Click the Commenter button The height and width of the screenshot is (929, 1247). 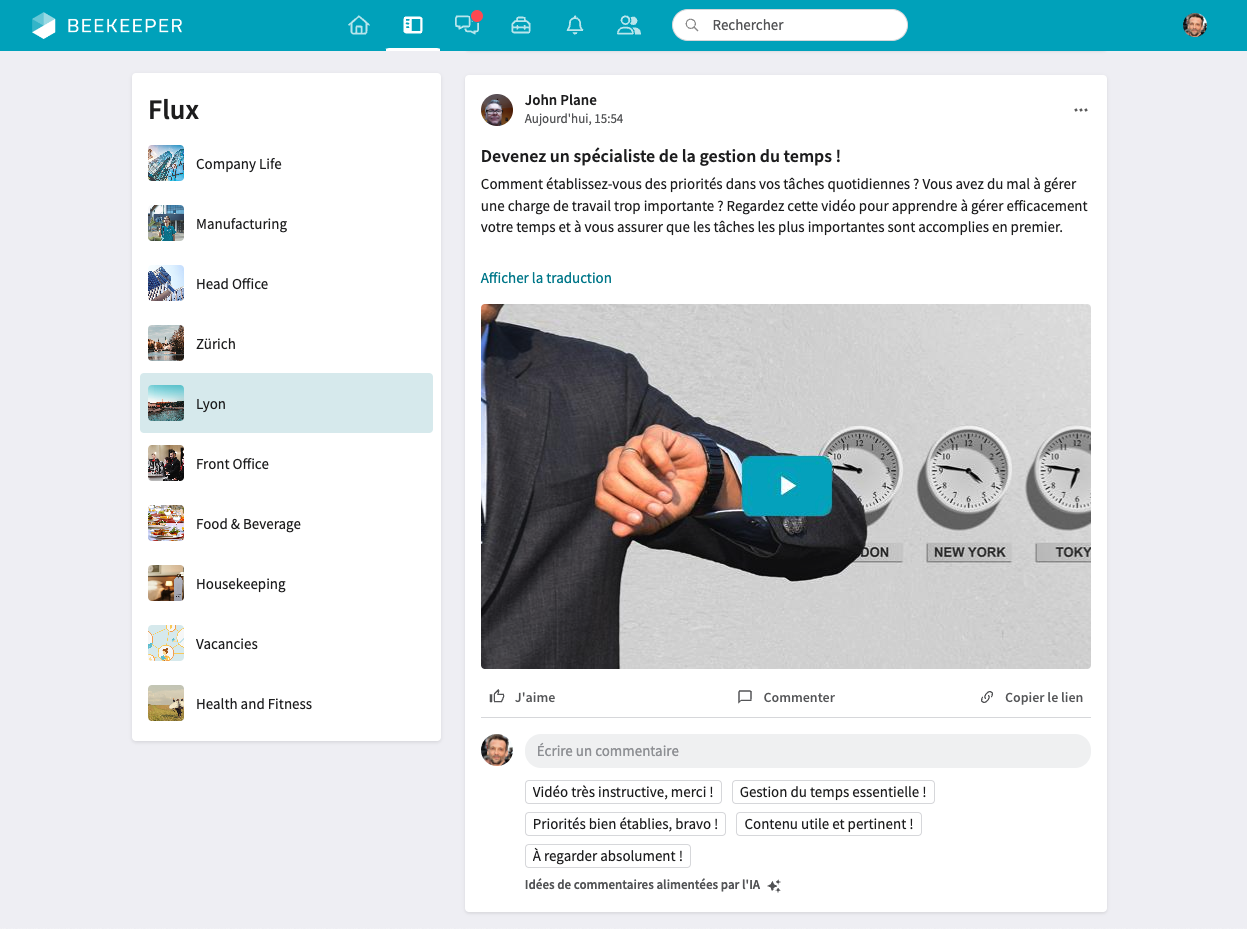pyautogui.click(x=786, y=697)
